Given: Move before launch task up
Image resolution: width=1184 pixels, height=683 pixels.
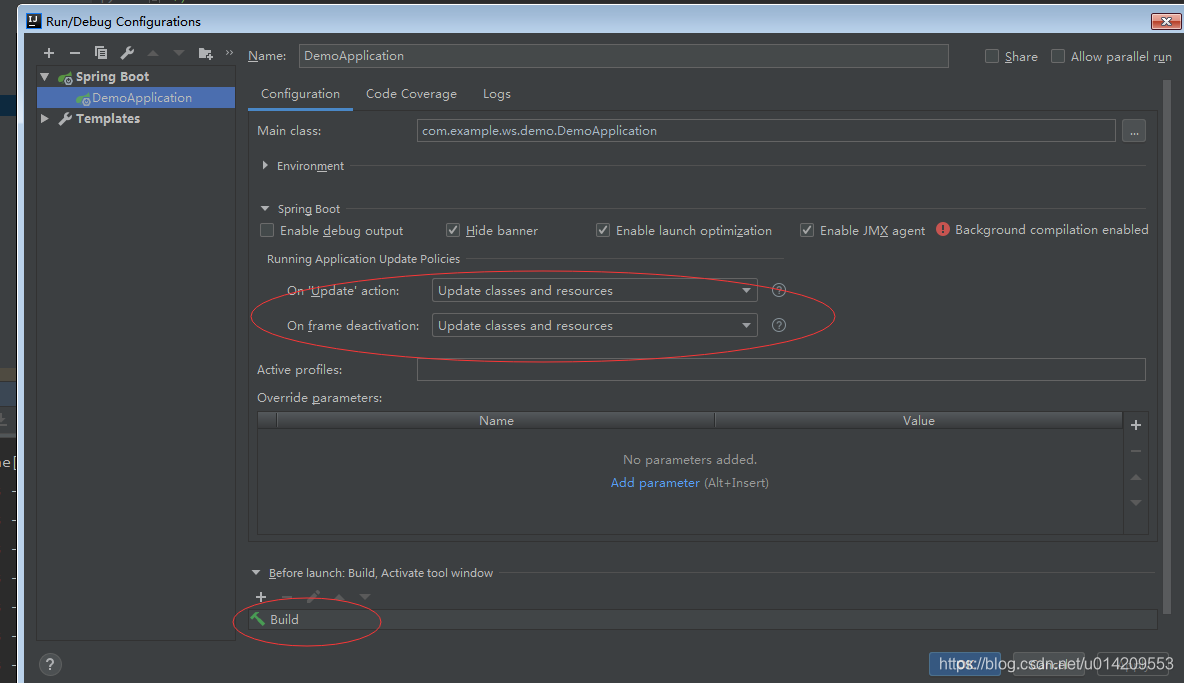Looking at the screenshot, I should [x=339, y=597].
